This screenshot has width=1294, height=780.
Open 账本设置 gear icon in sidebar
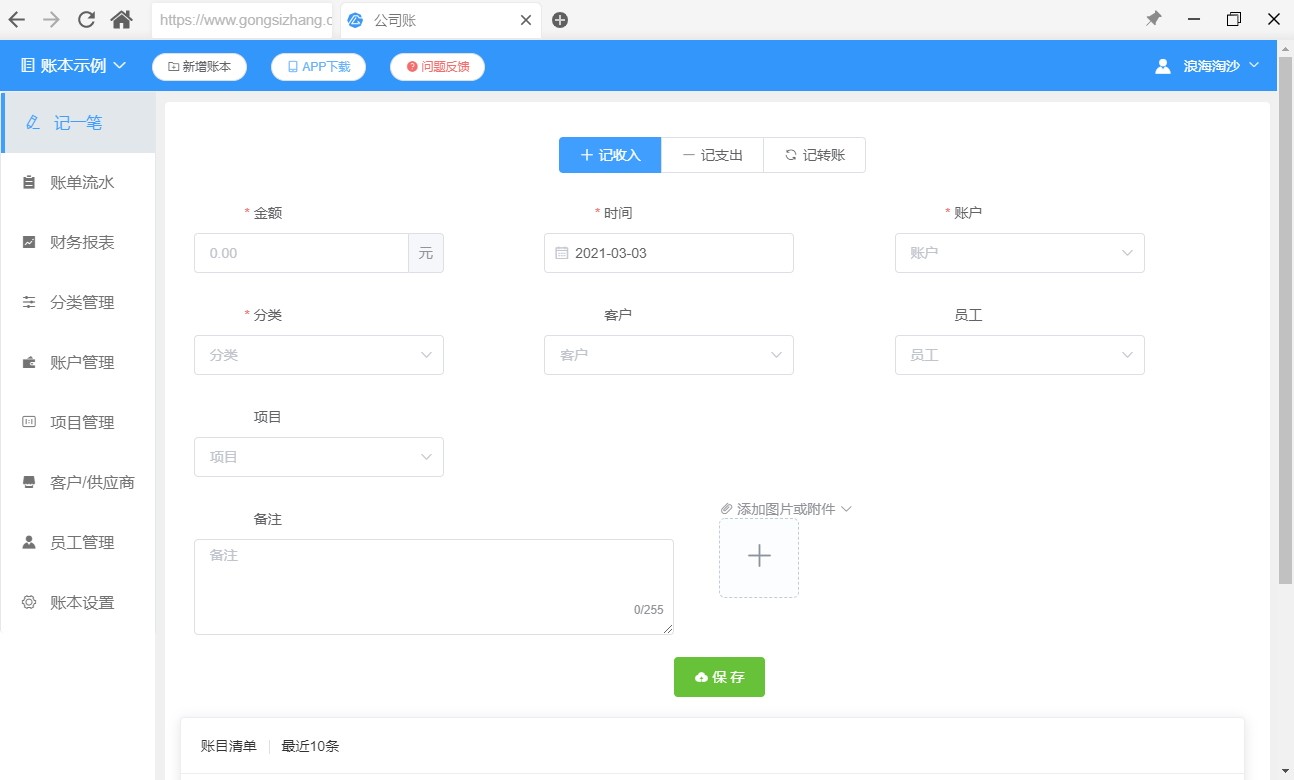(29, 602)
